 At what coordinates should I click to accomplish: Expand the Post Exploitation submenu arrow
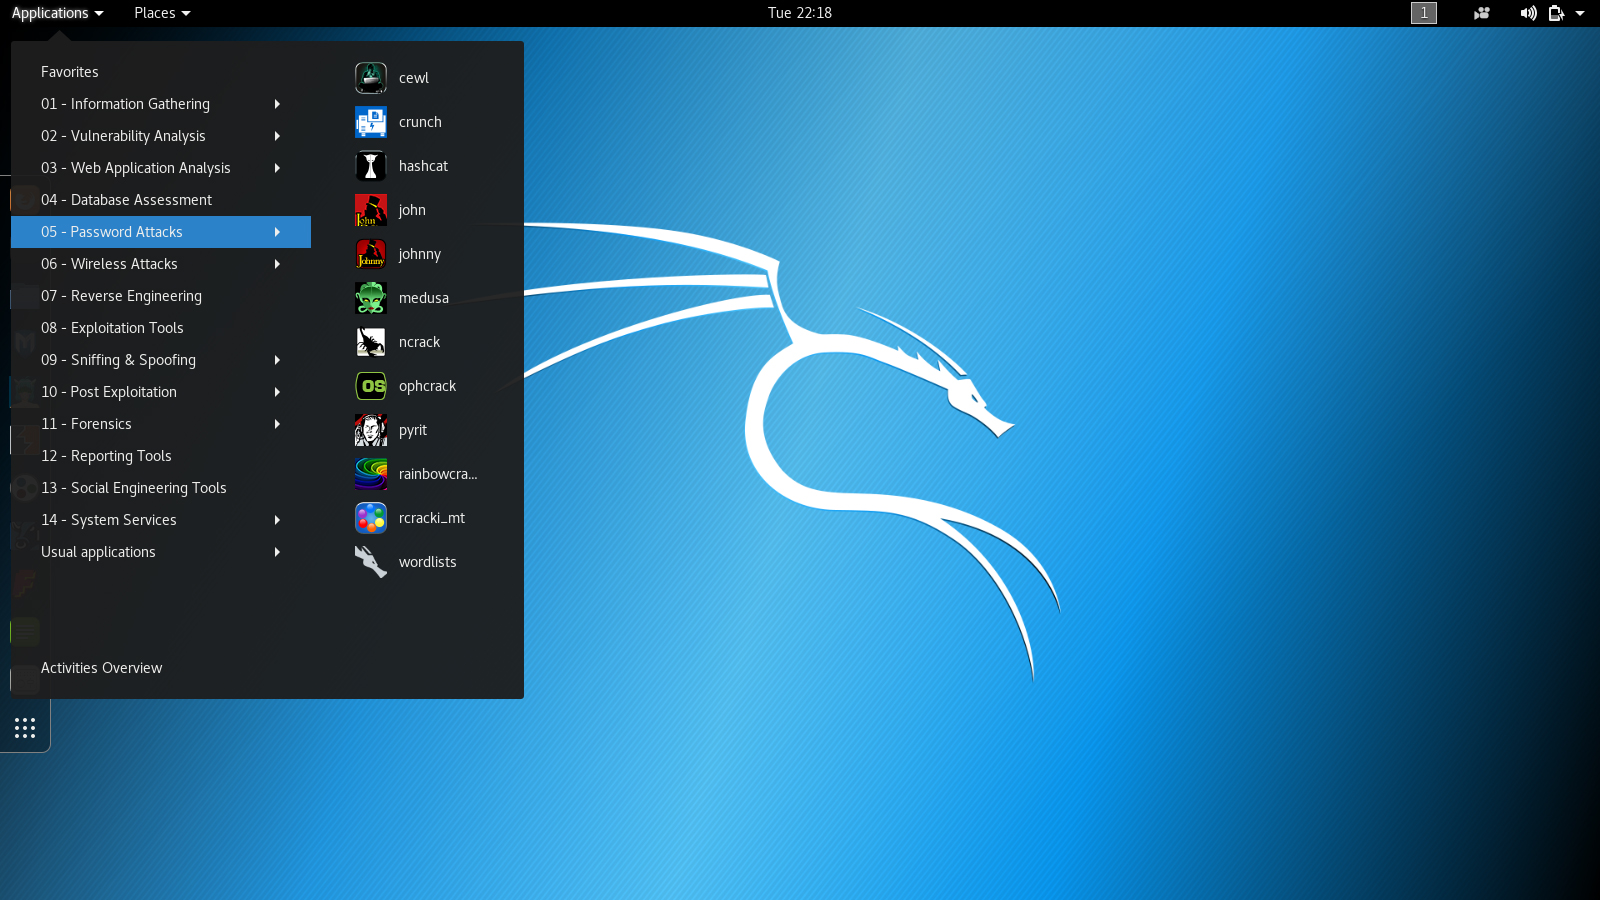(x=277, y=392)
